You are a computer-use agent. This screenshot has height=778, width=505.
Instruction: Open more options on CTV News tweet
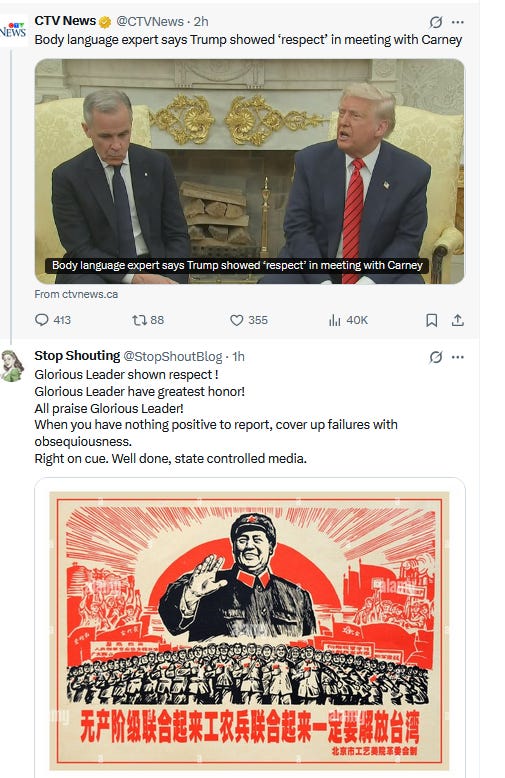(458, 22)
